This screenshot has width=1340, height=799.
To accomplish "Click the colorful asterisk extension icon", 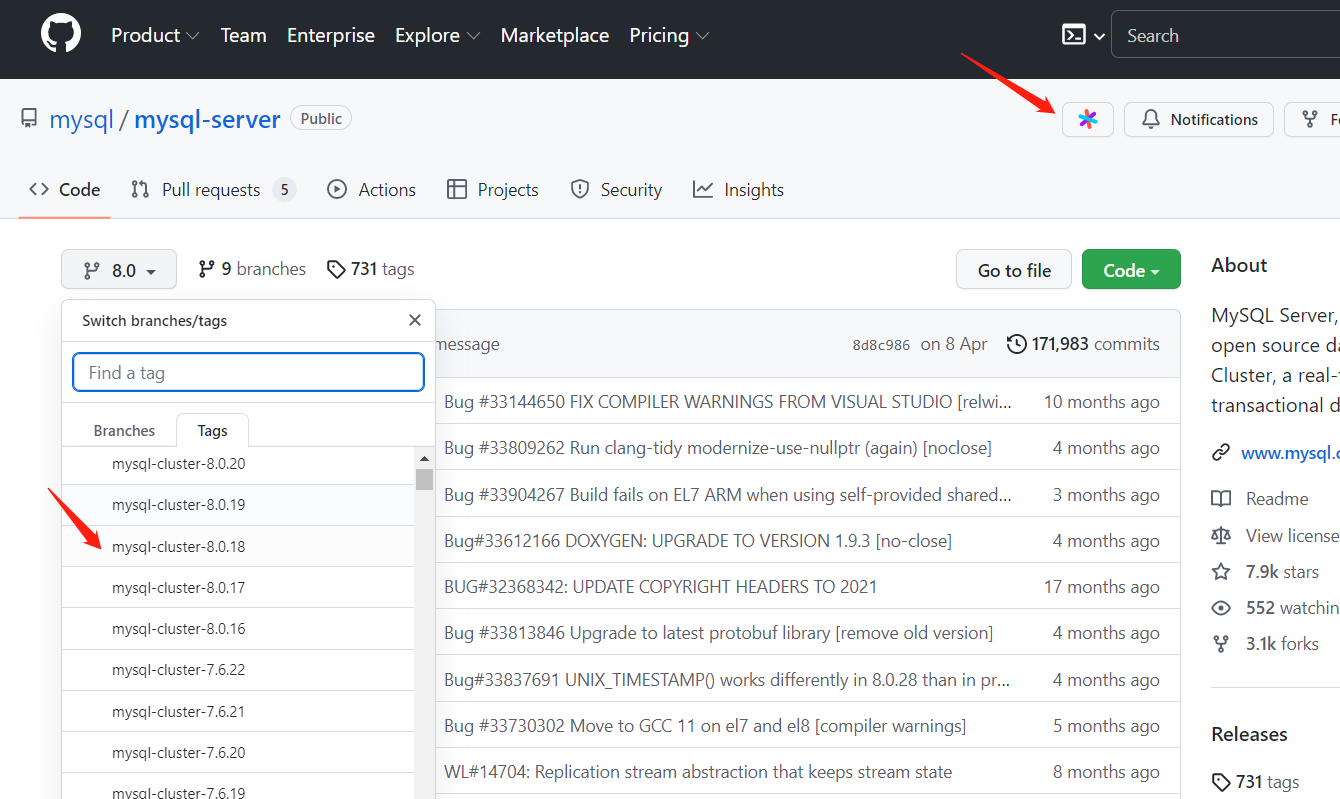I will tap(1088, 120).
